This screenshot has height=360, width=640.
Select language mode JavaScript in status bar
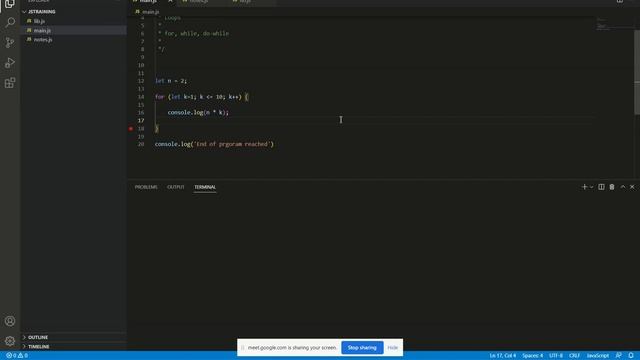[598, 356]
